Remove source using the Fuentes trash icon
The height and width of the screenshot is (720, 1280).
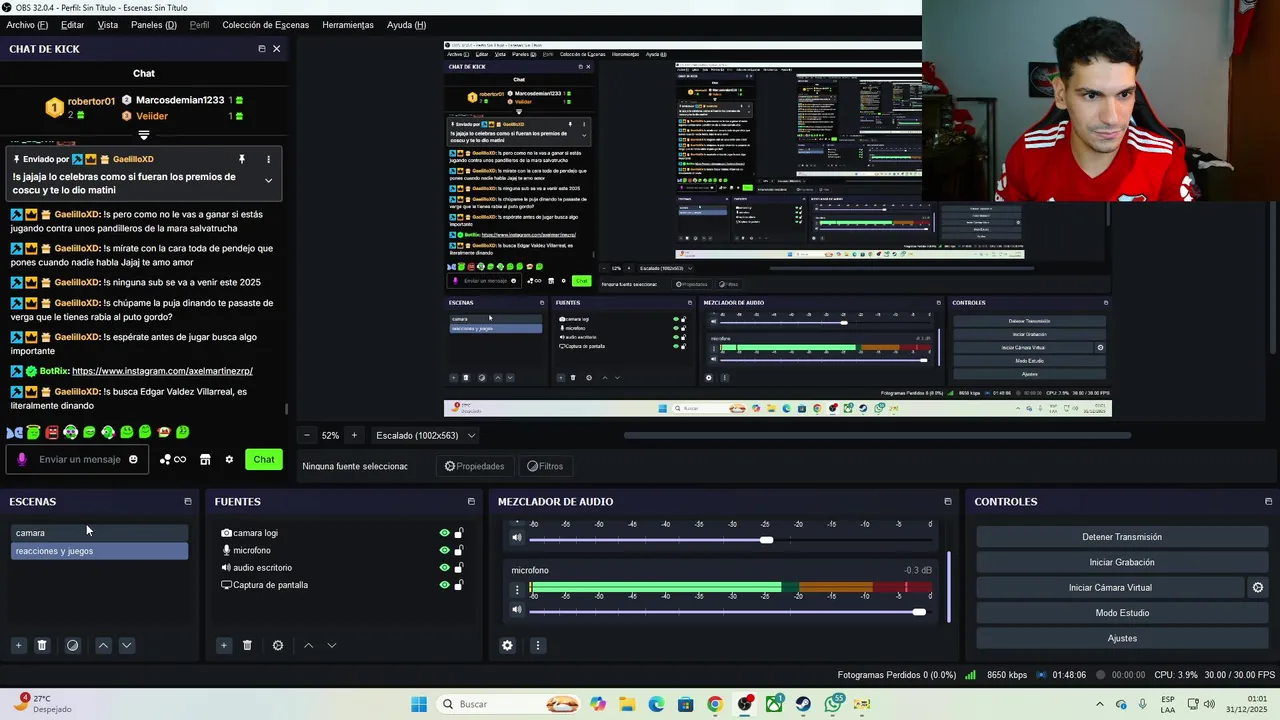point(248,645)
